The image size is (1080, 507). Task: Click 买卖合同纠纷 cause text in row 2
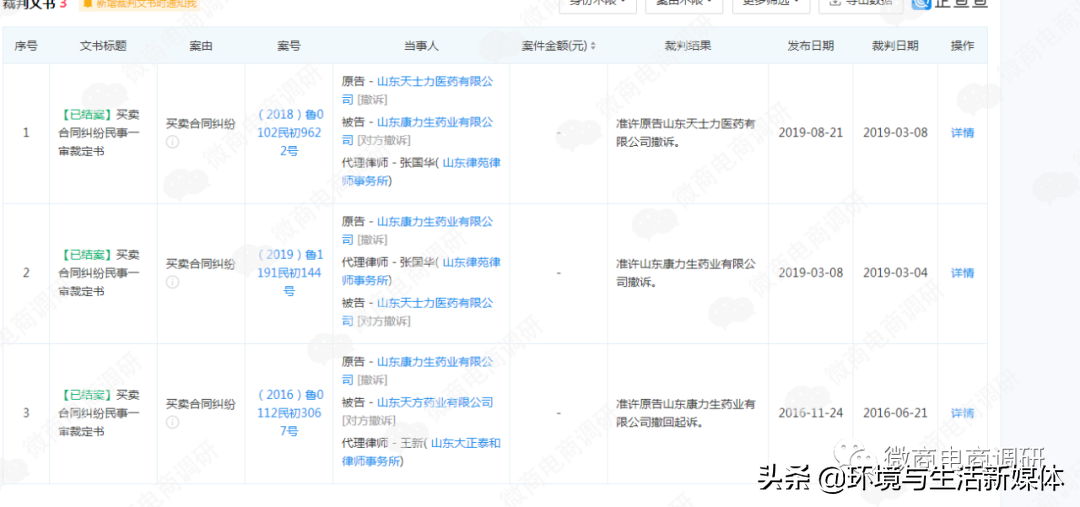(x=200, y=264)
